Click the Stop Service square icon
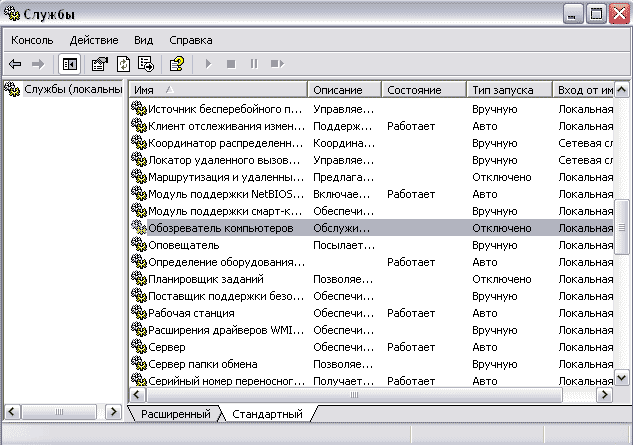This screenshot has width=633, height=445. (231, 64)
